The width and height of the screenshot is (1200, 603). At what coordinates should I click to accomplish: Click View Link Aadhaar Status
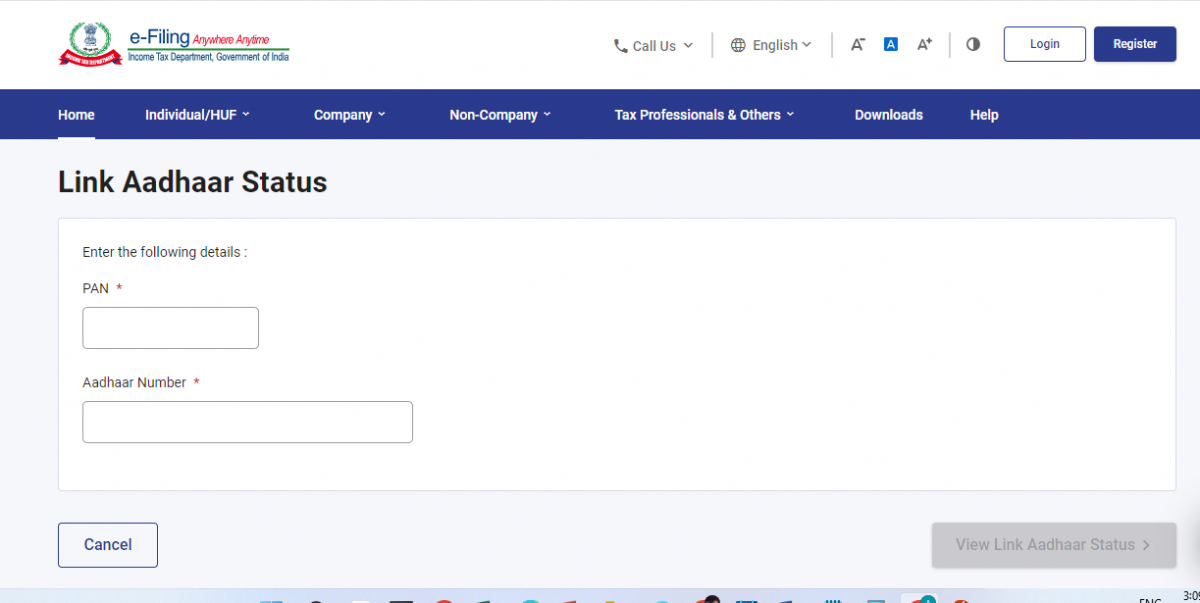point(1053,544)
